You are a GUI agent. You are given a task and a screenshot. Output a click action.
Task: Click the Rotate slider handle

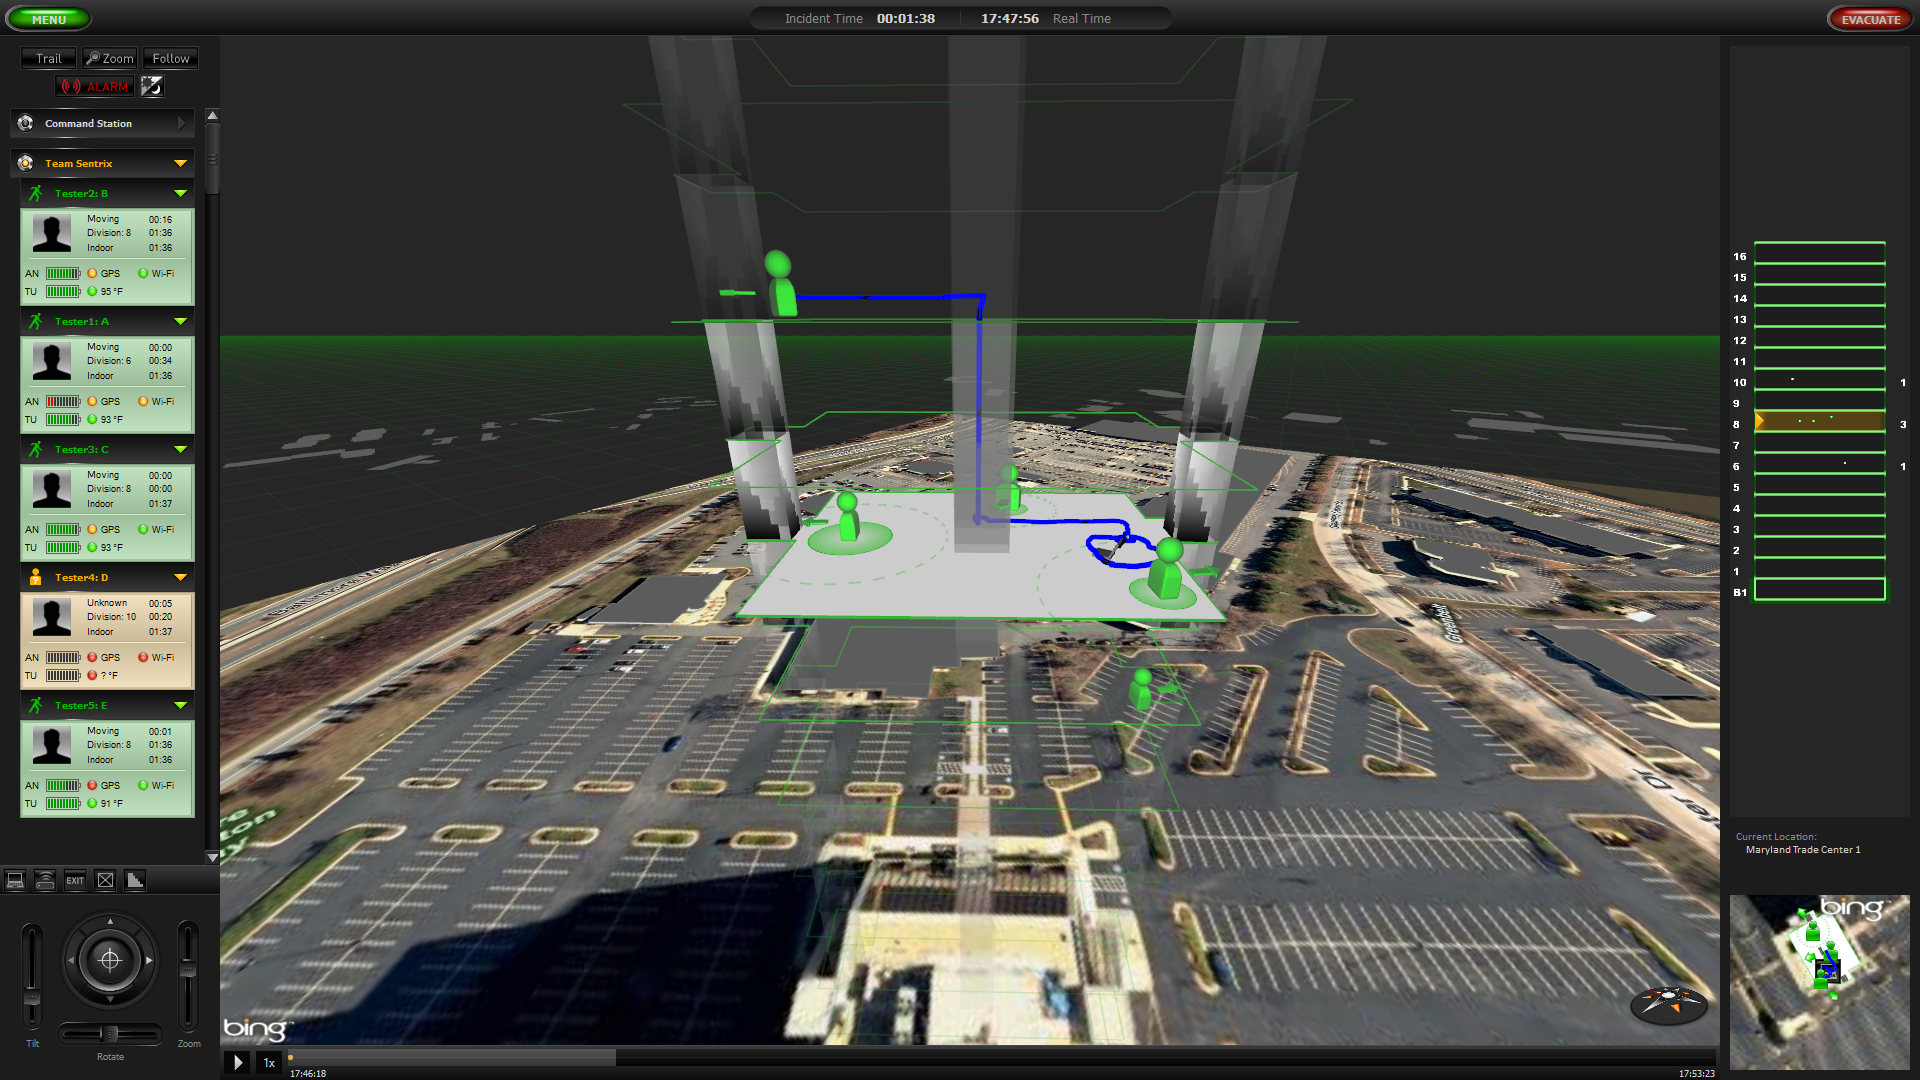tap(110, 1034)
